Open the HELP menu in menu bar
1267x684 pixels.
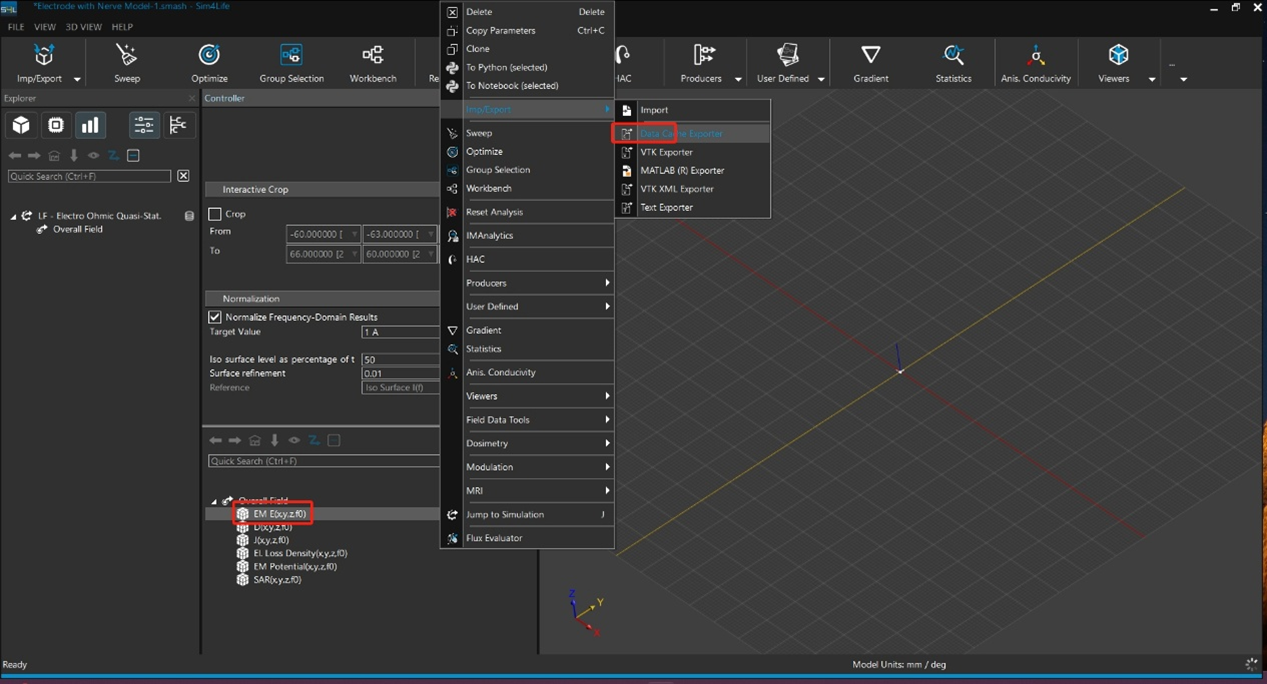122,27
